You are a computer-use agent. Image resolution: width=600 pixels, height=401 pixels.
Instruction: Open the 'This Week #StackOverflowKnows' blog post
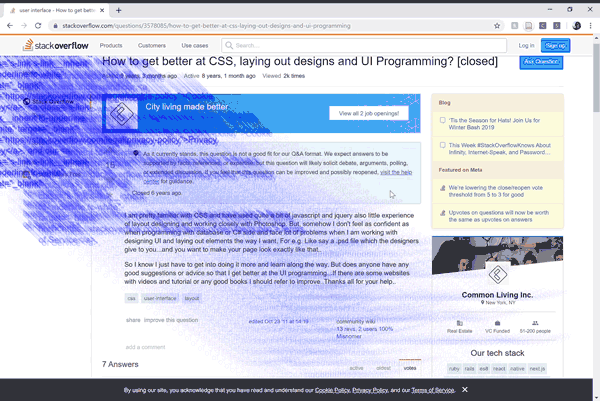(x=500, y=148)
